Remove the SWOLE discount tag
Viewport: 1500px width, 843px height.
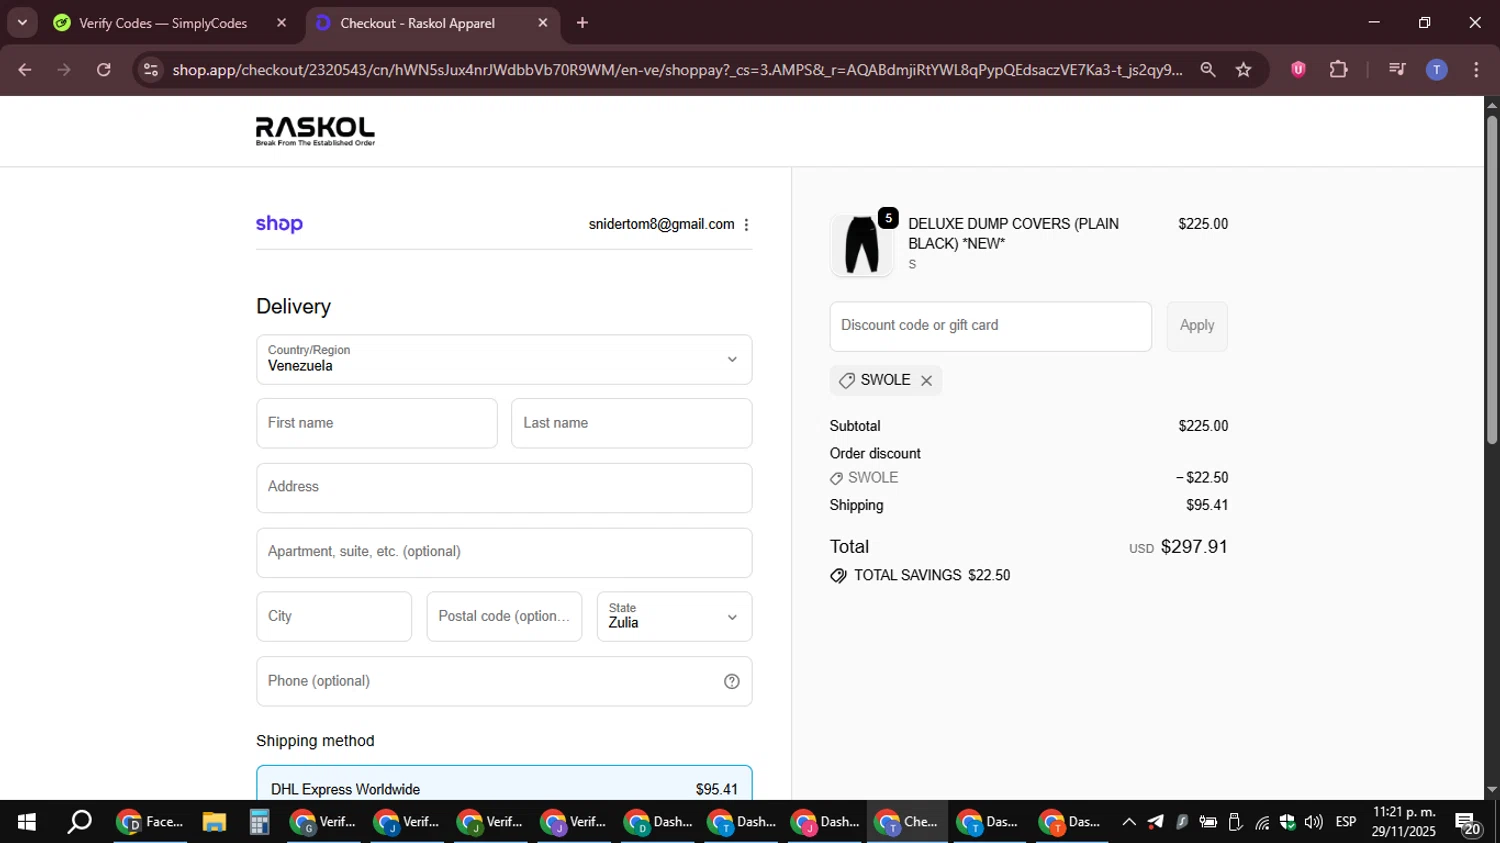tap(926, 380)
